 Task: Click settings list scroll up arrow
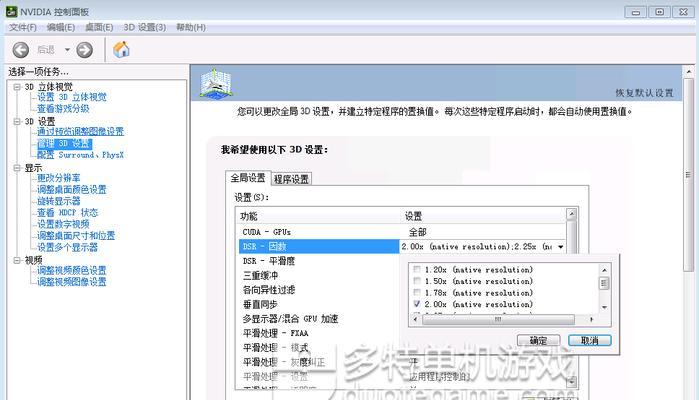coord(572,214)
